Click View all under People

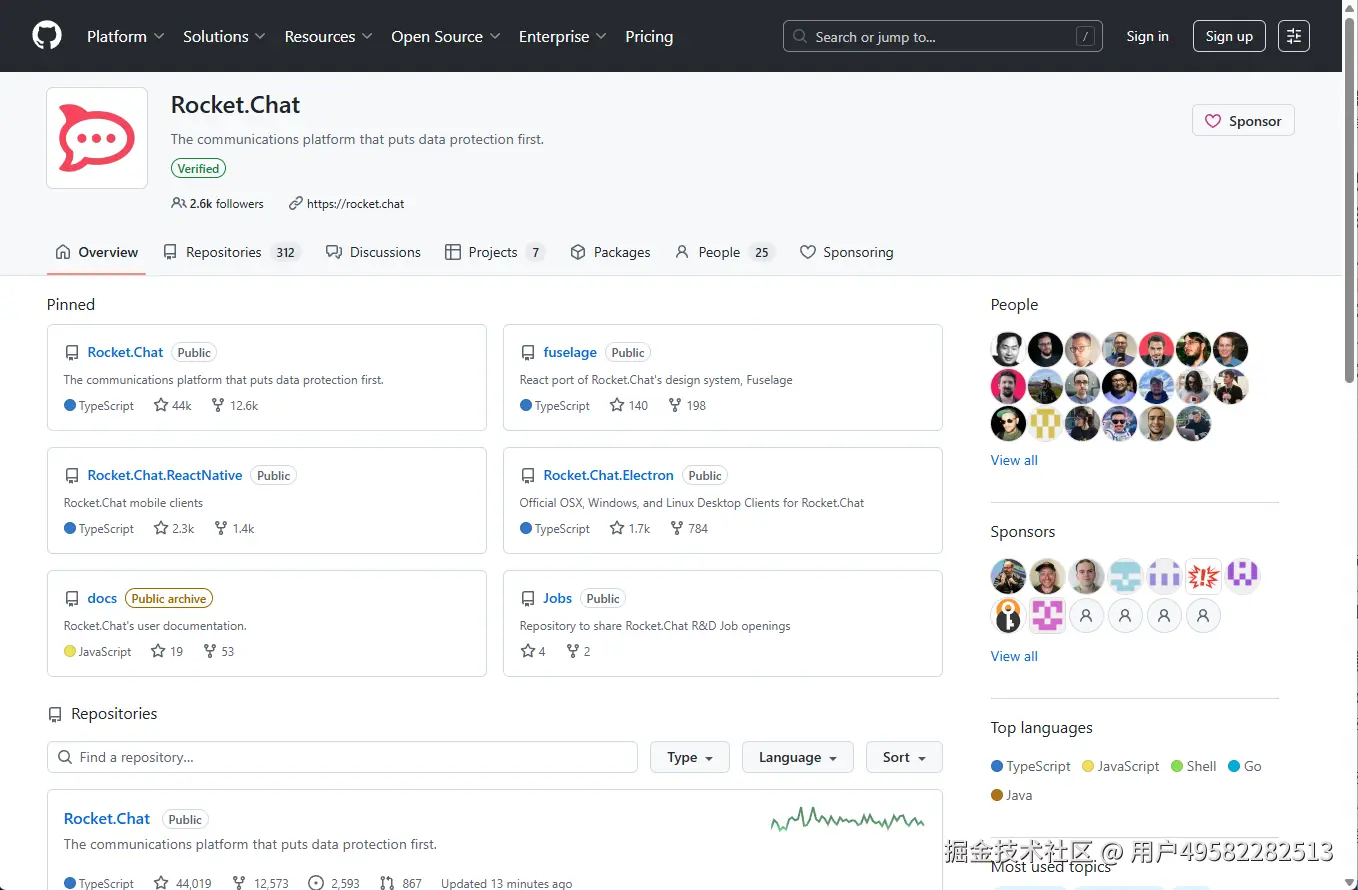coord(1014,460)
